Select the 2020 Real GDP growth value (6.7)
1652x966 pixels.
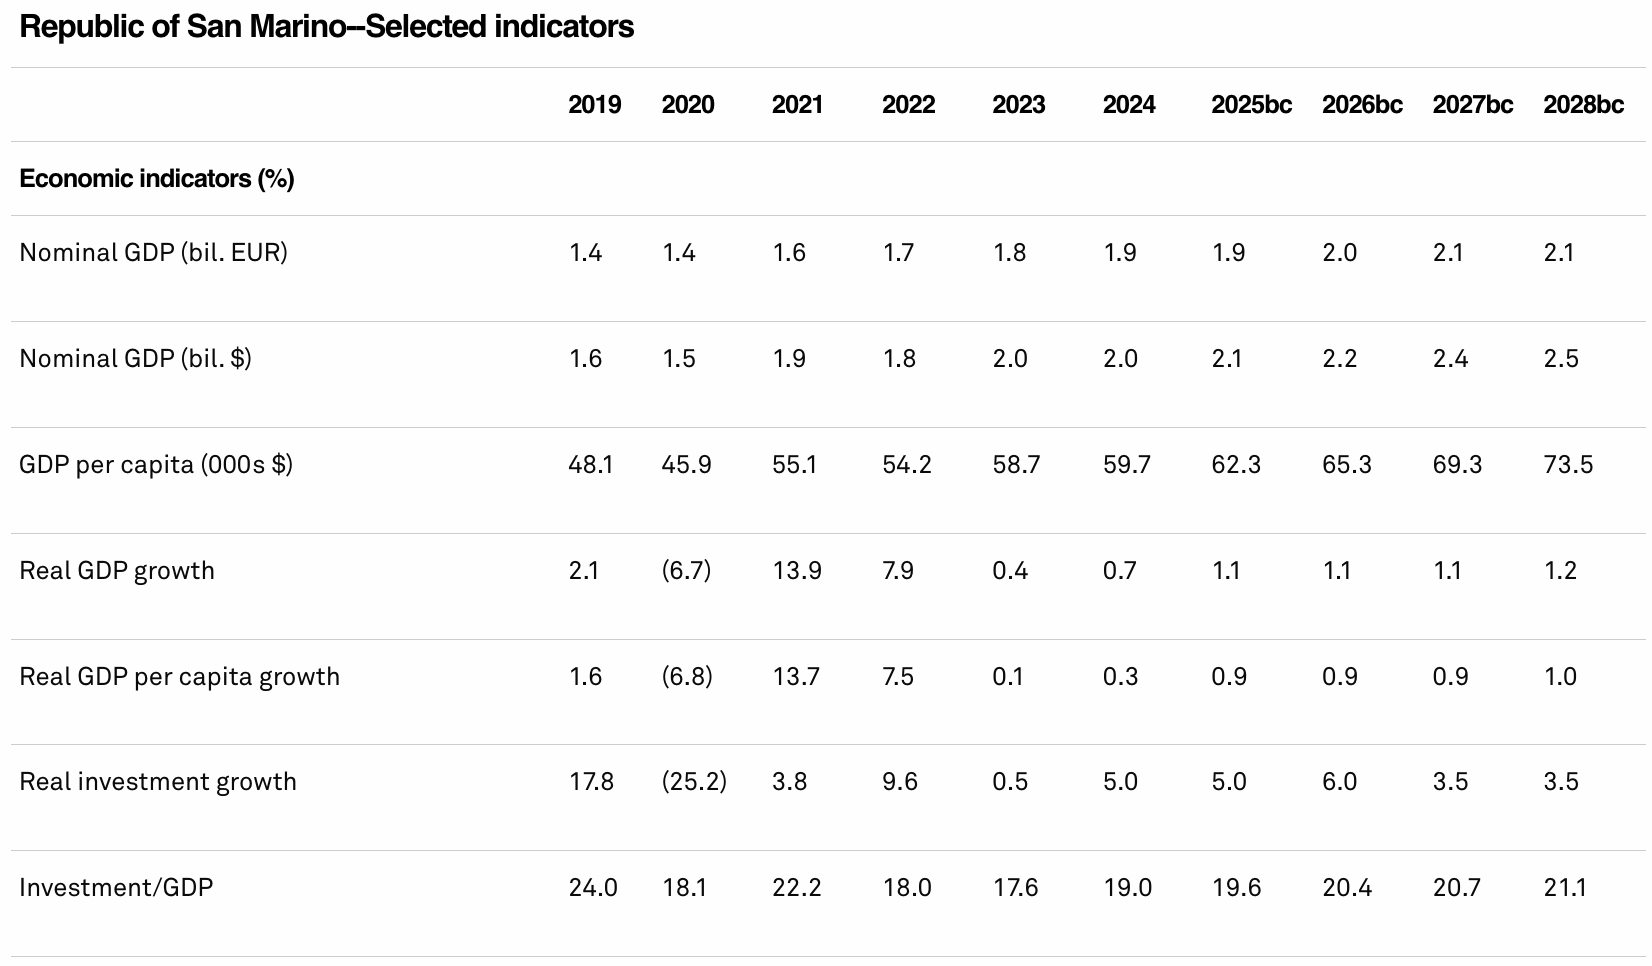pos(686,570)
